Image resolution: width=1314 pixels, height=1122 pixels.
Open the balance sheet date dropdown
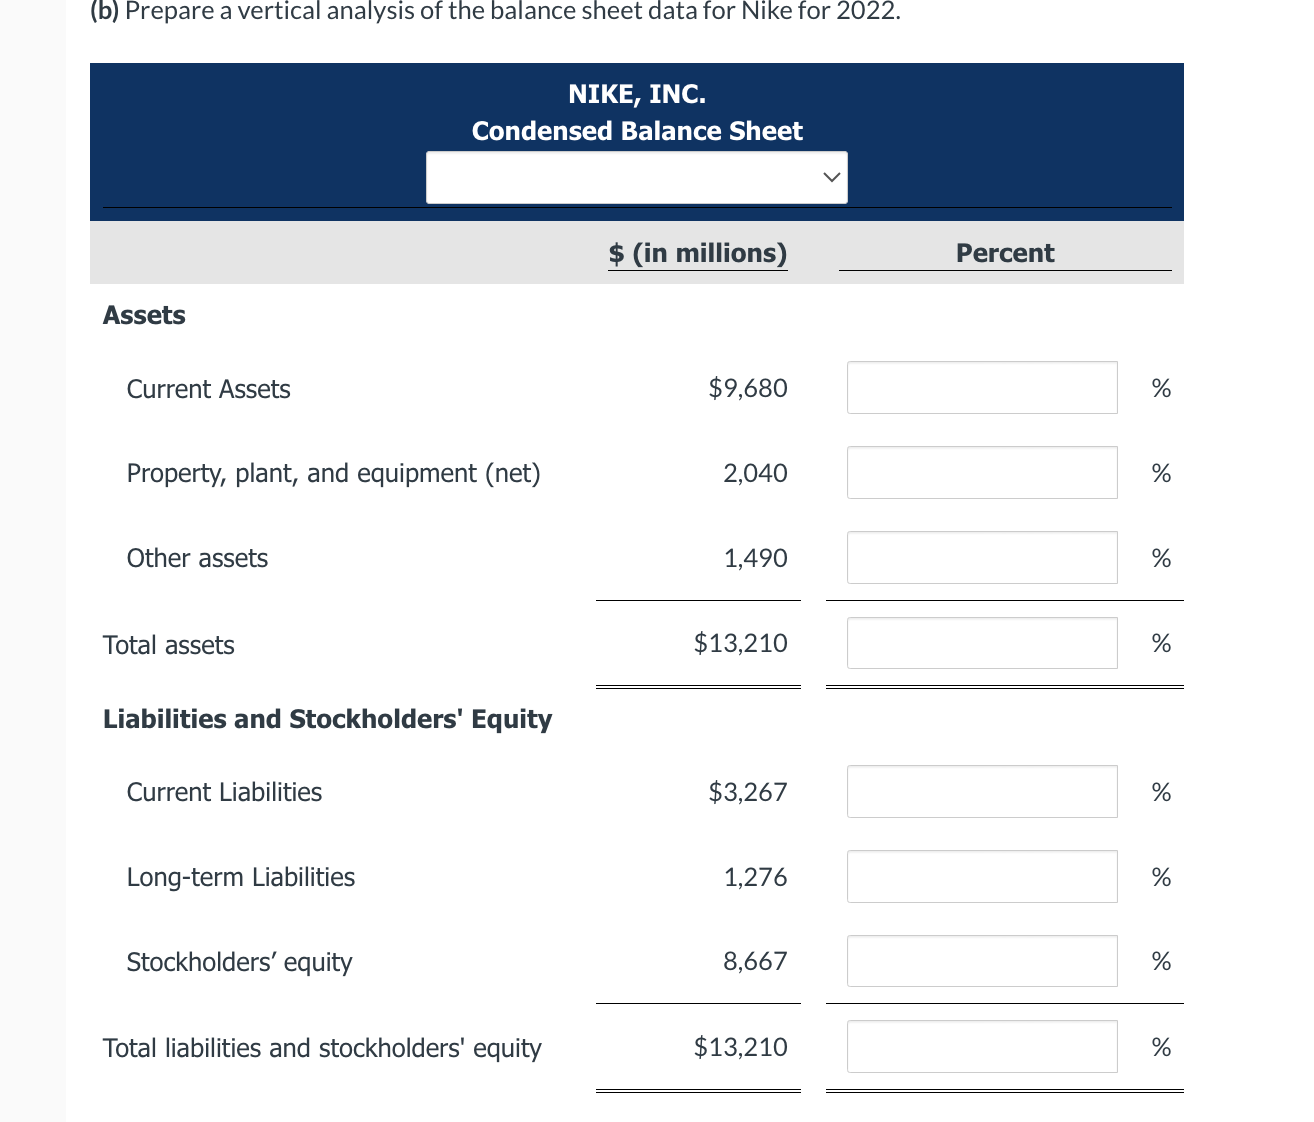click(x=636, y=178)
